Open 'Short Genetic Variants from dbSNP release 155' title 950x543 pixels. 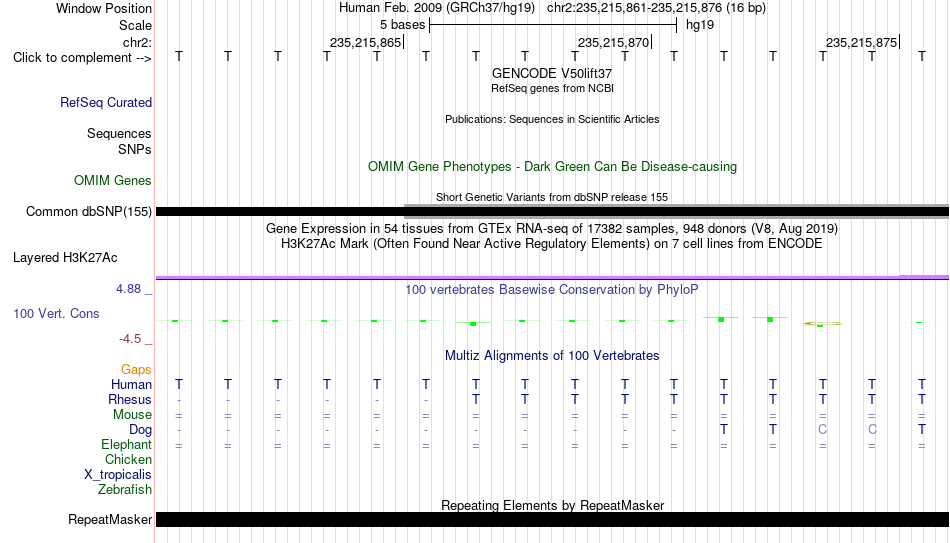coord(552,198)
